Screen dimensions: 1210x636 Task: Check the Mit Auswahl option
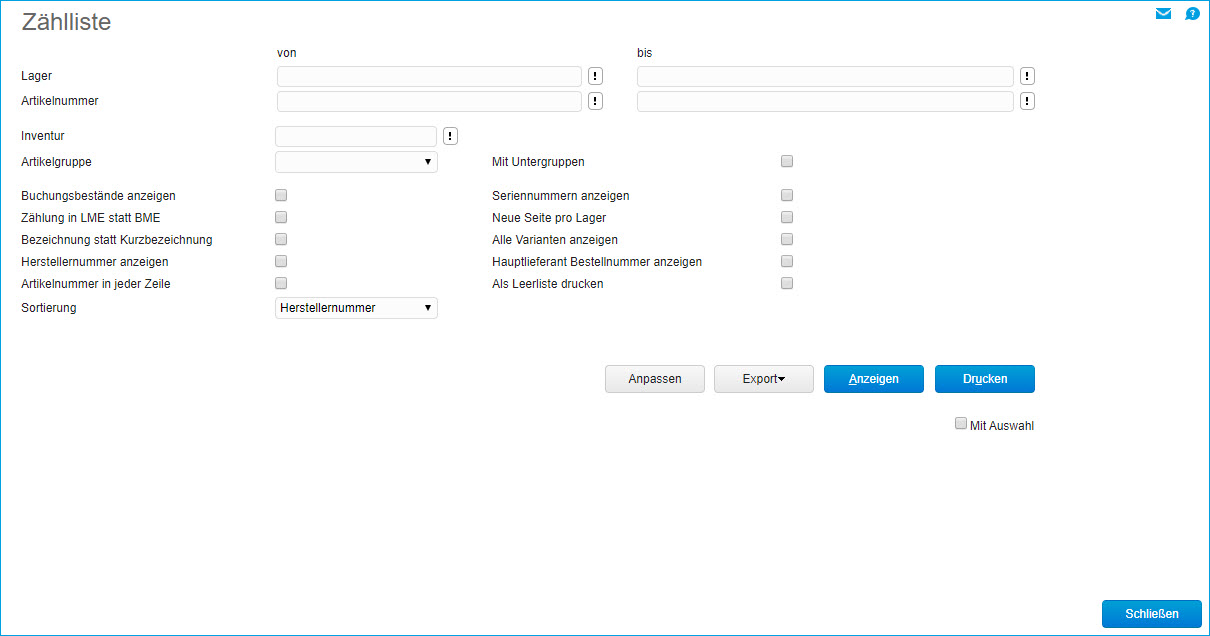point(961,424)
